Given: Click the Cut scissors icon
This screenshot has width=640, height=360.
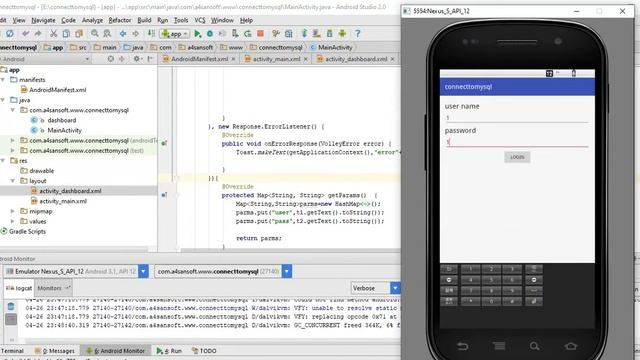Looking at the screenshot, I should click(53, 33).
